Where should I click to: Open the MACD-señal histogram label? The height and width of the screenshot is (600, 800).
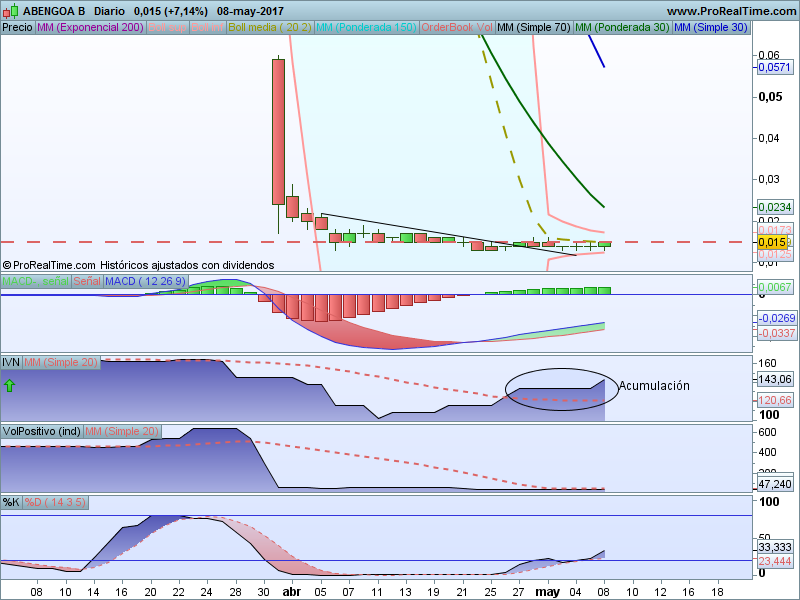click(36, 281)
